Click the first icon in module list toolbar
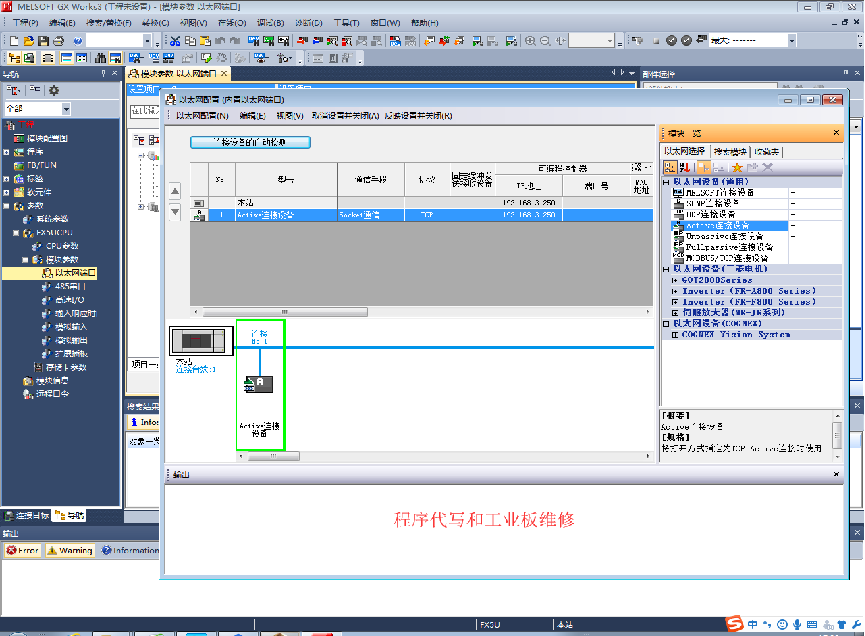The height and width of the screenshot is (636, 865). [670, 167]
